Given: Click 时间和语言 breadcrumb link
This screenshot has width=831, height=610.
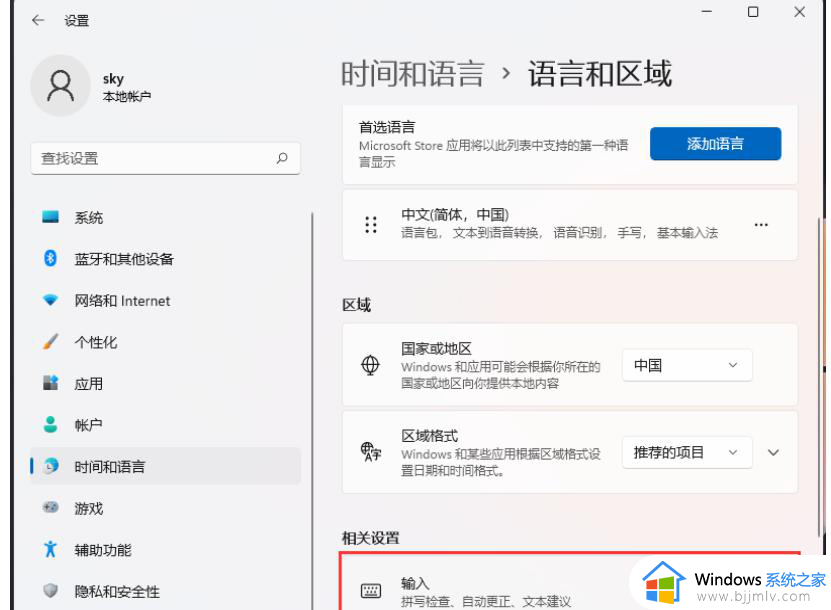Looking at the screenshot, I should tap(412, 73).
